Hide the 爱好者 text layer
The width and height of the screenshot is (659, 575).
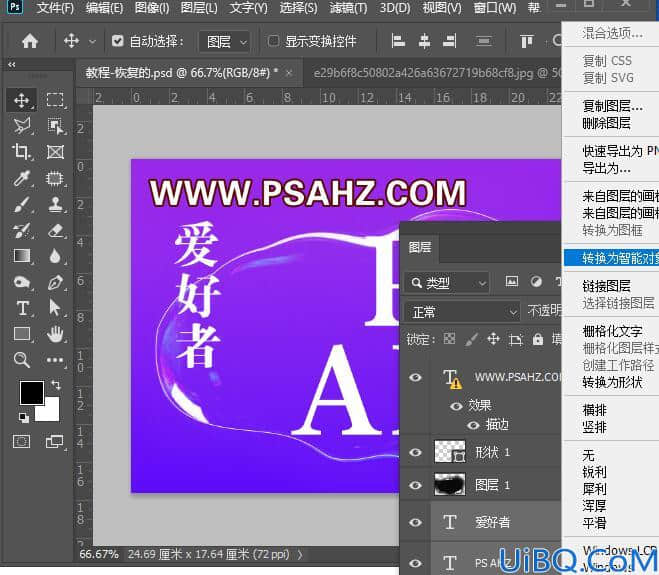[x=416, y=522]
